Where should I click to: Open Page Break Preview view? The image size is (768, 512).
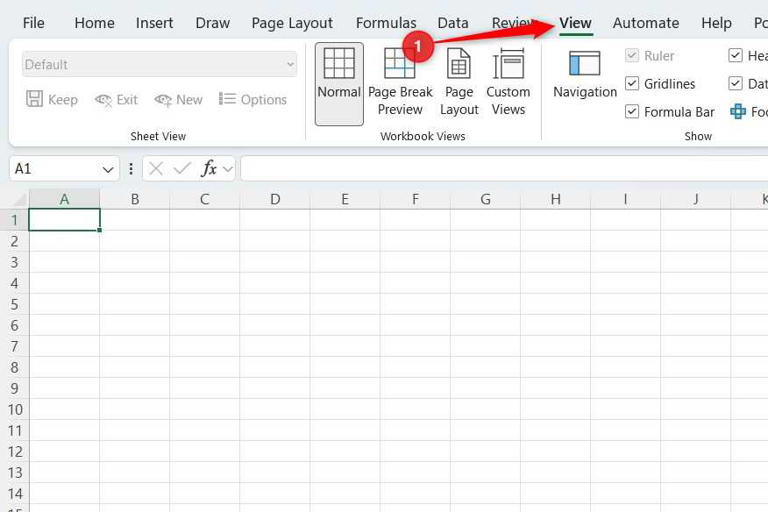click(400, 84)
